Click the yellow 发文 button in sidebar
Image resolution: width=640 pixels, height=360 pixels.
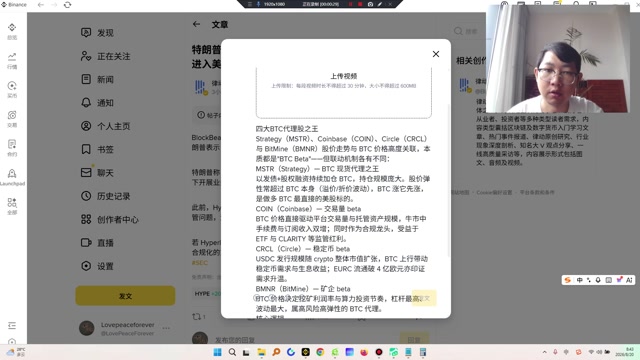tap(125, 296)
